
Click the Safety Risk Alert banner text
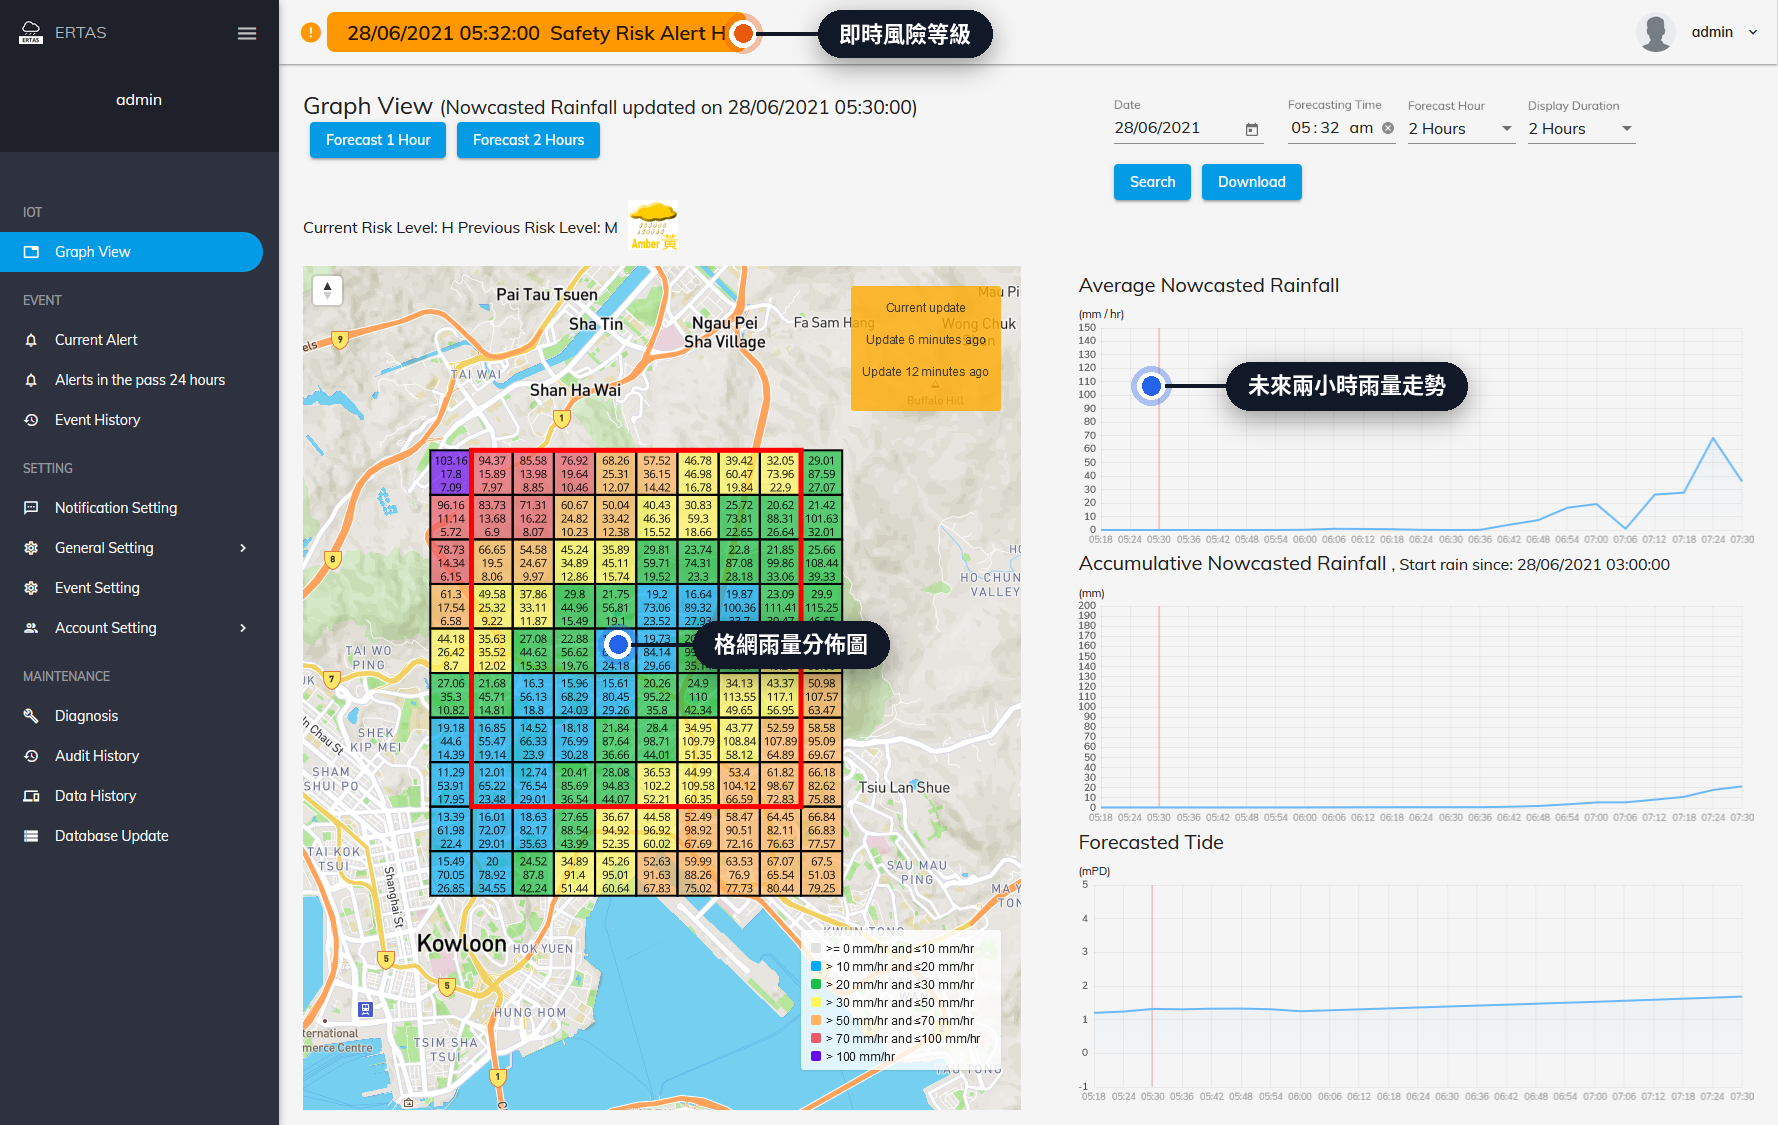[x=537, y=33]
